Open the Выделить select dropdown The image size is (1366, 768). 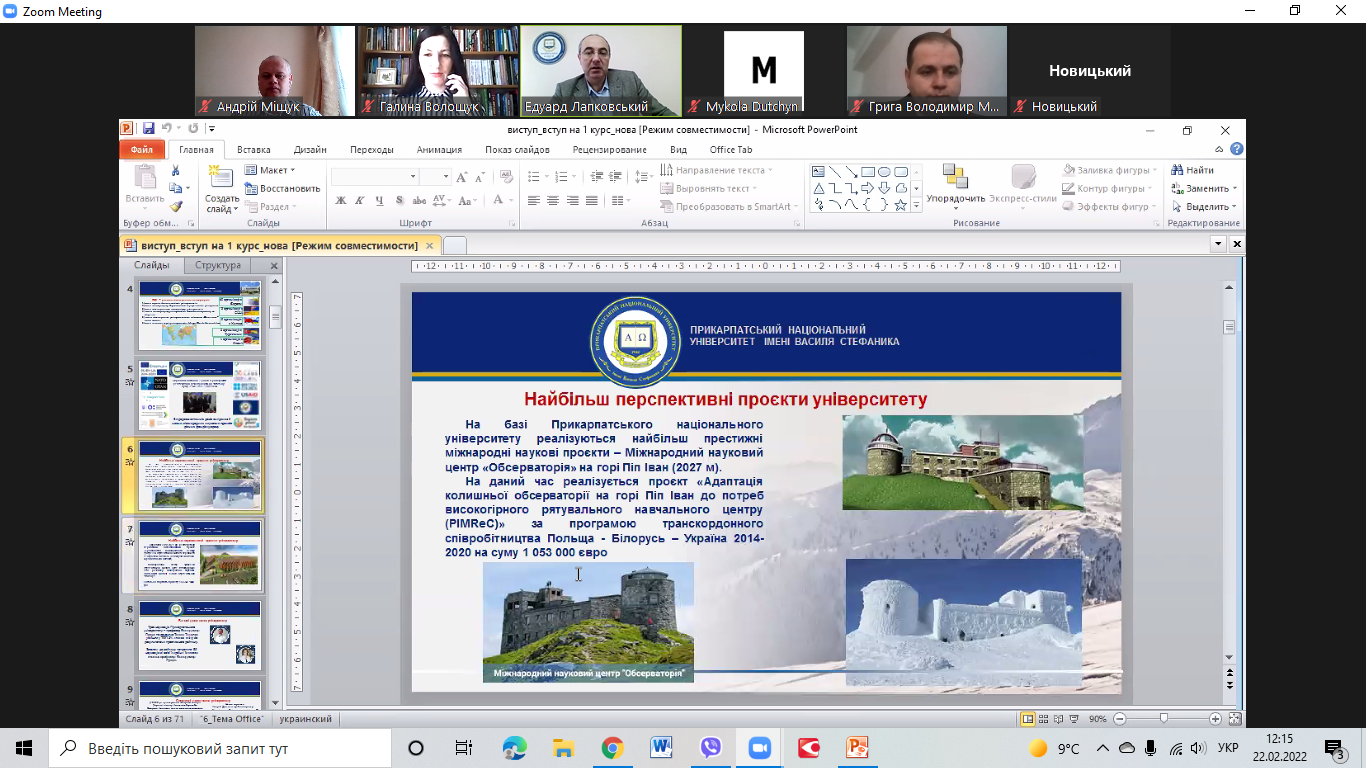coord(1206,207)
